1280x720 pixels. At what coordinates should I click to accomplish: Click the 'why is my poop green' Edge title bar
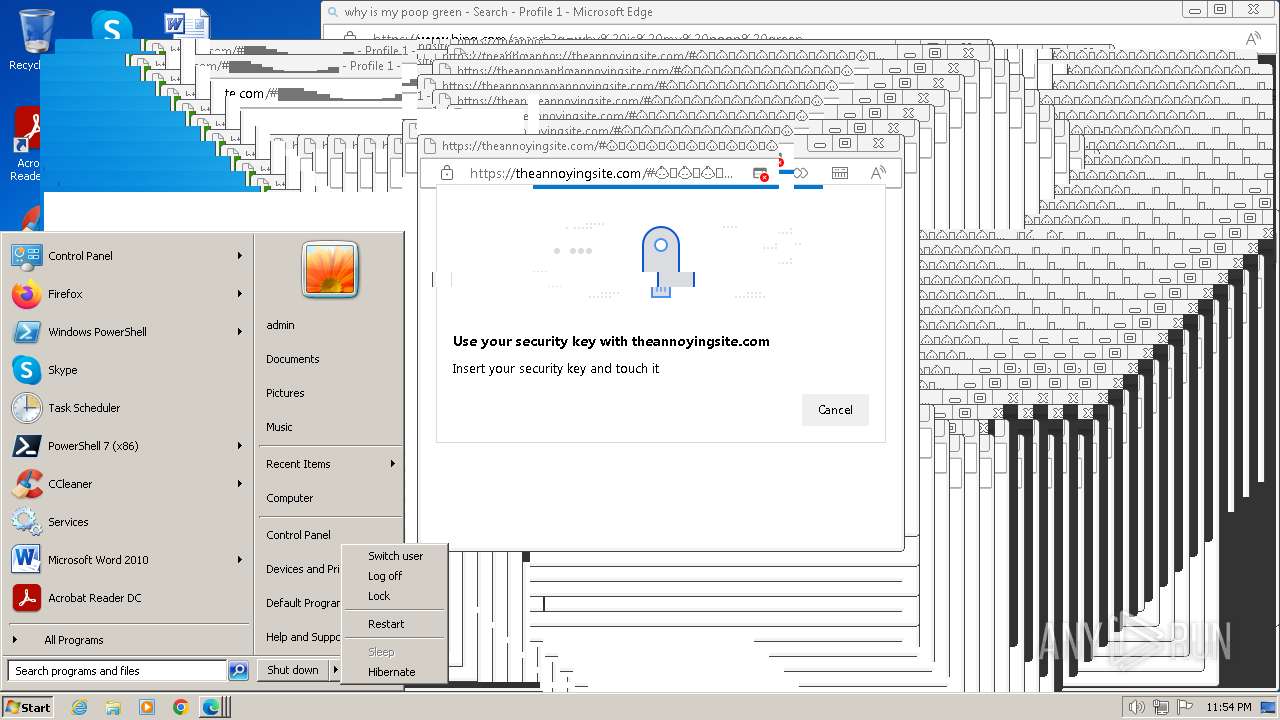click(x=750, y=12)
